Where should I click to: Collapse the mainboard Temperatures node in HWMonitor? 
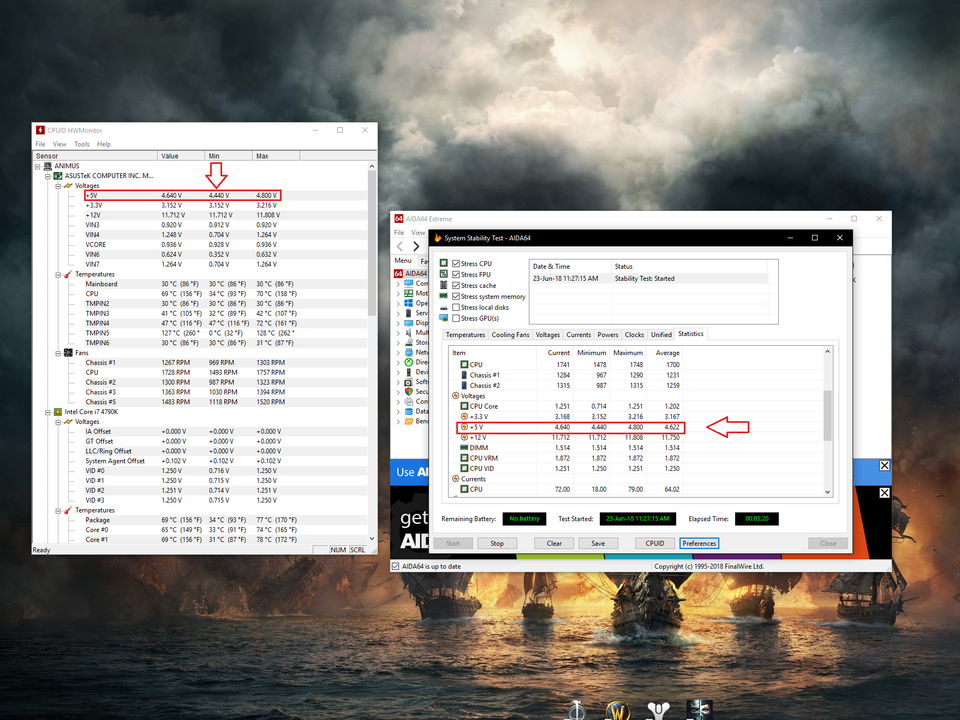pos(58,274)
